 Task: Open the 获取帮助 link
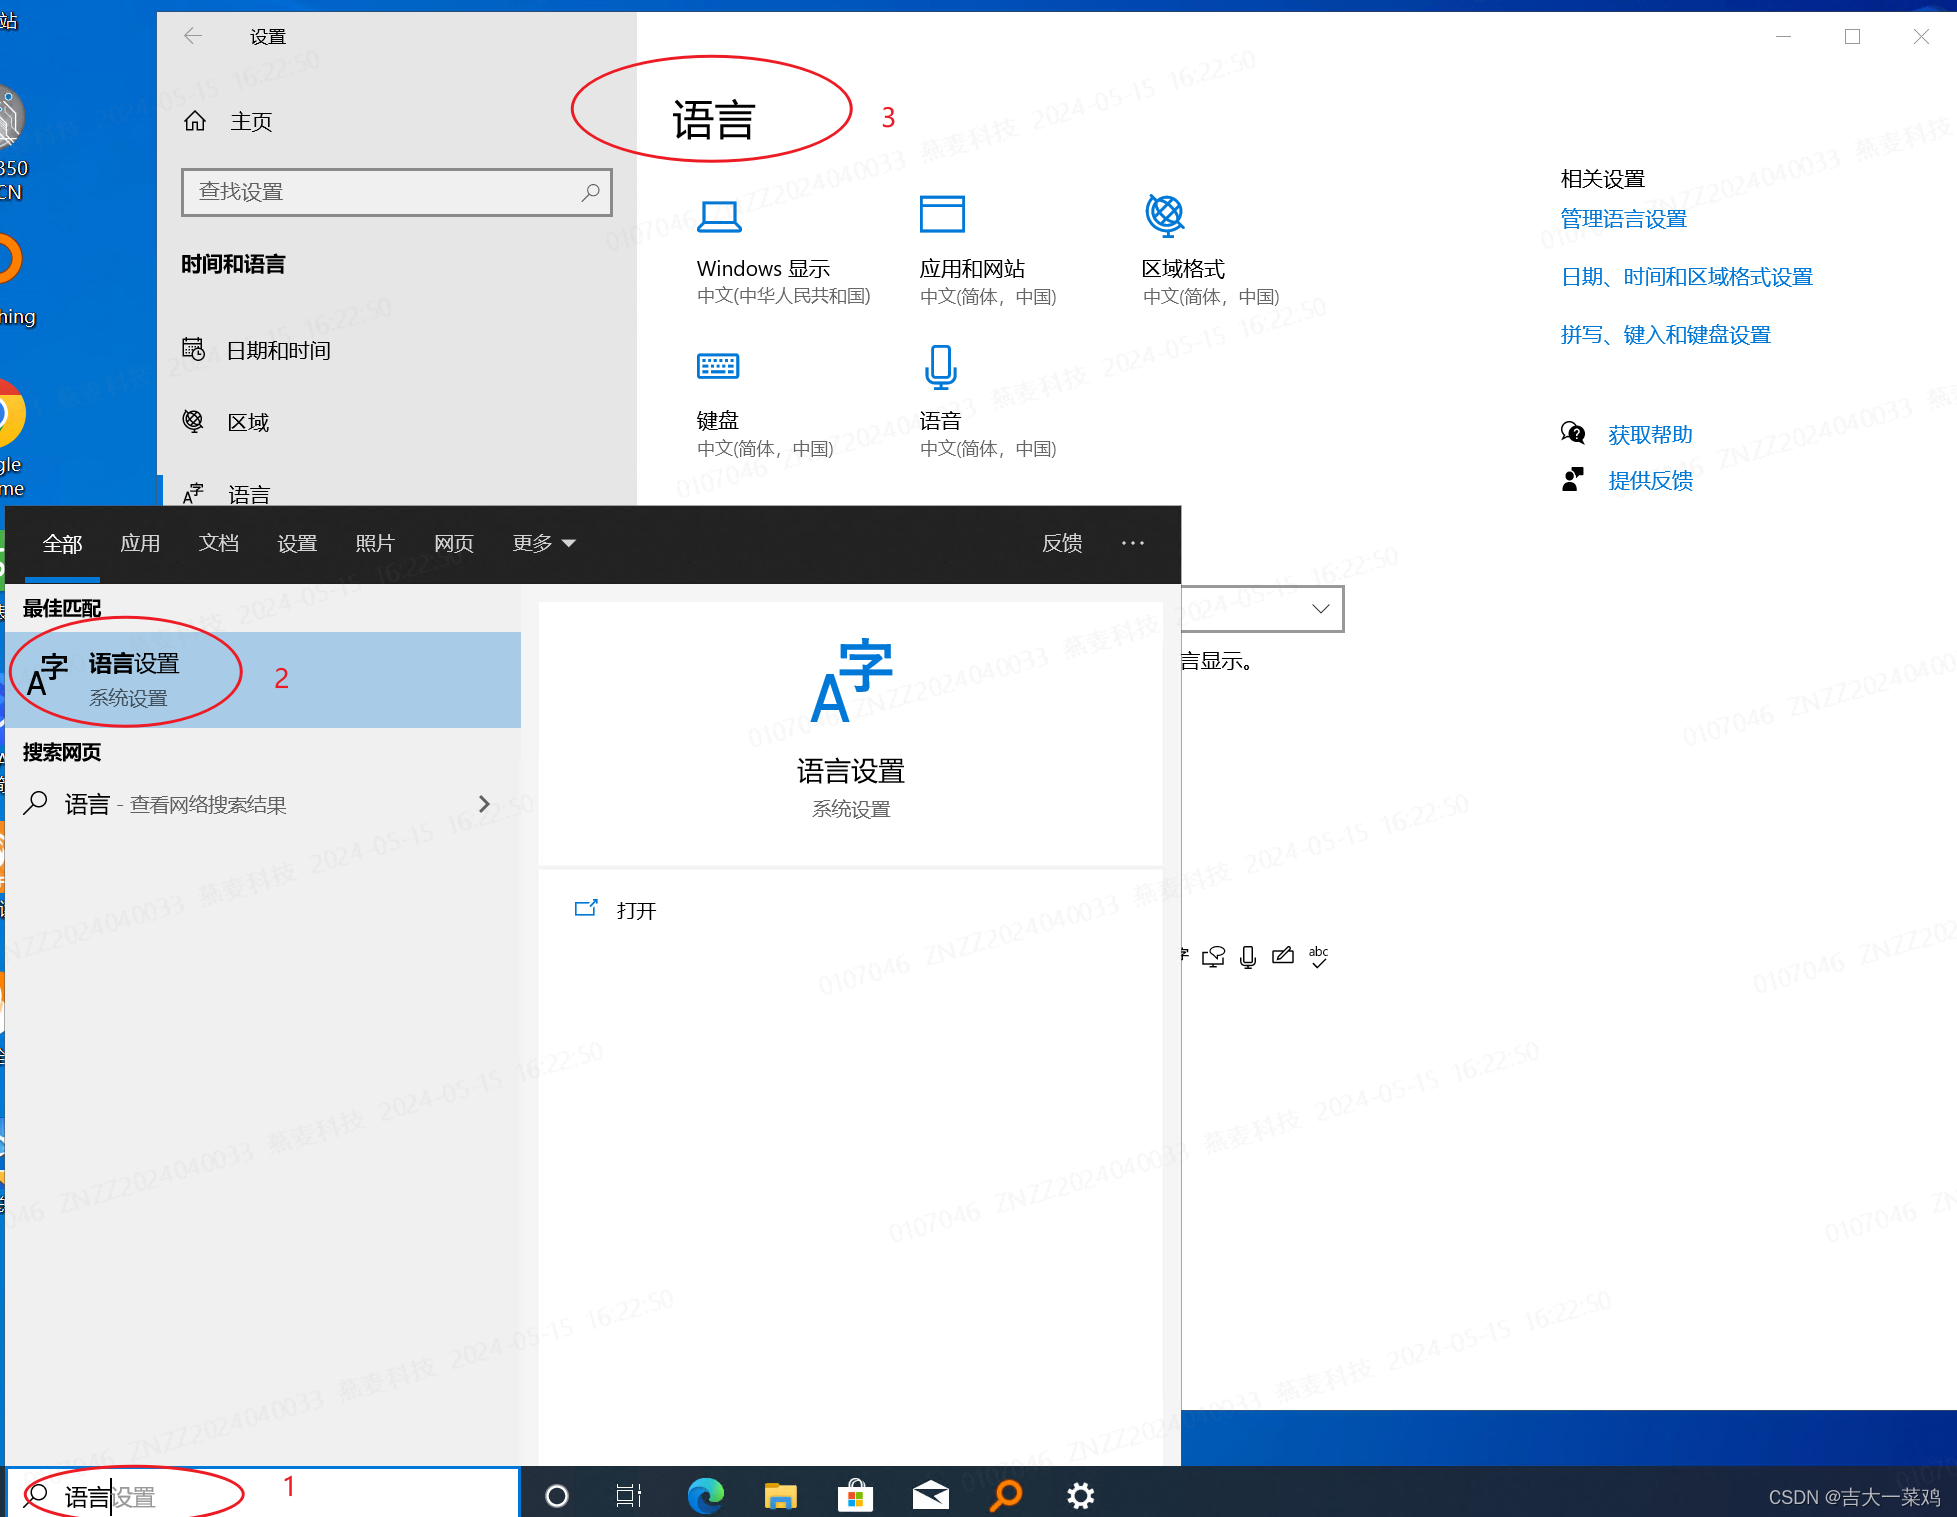click(1649, 435)
